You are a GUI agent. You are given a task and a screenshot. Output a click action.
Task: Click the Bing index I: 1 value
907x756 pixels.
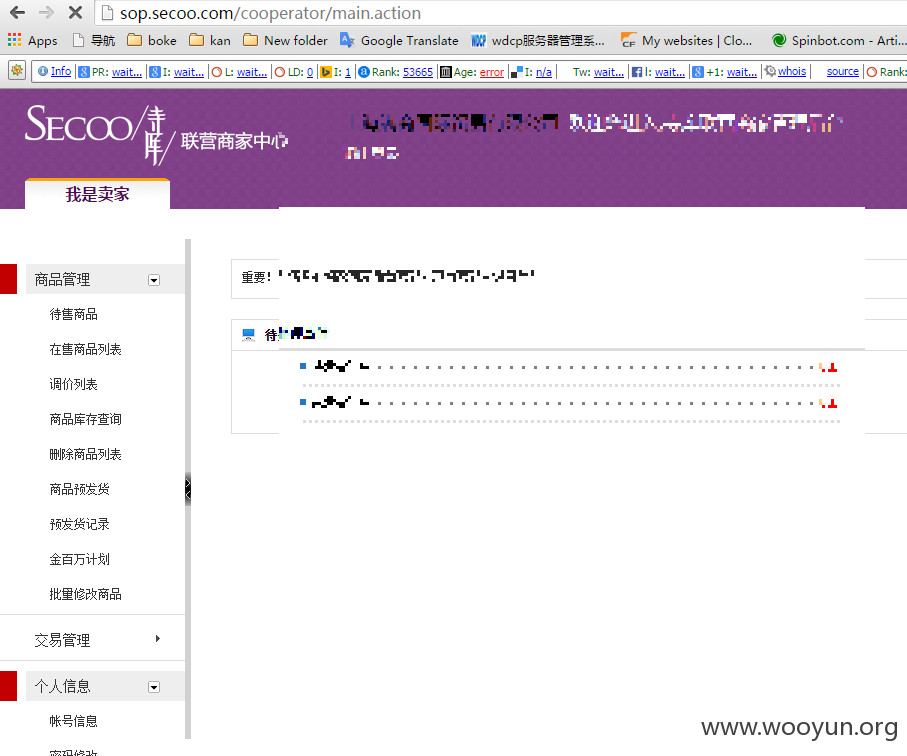348,72
